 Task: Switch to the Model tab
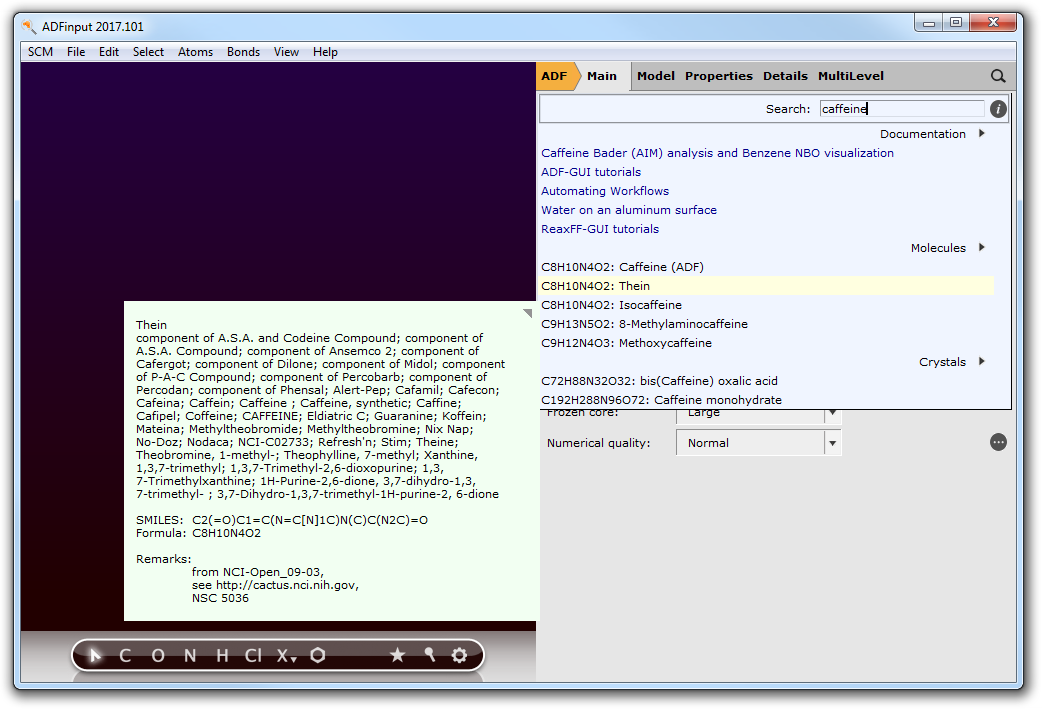(x=656, y=76)
